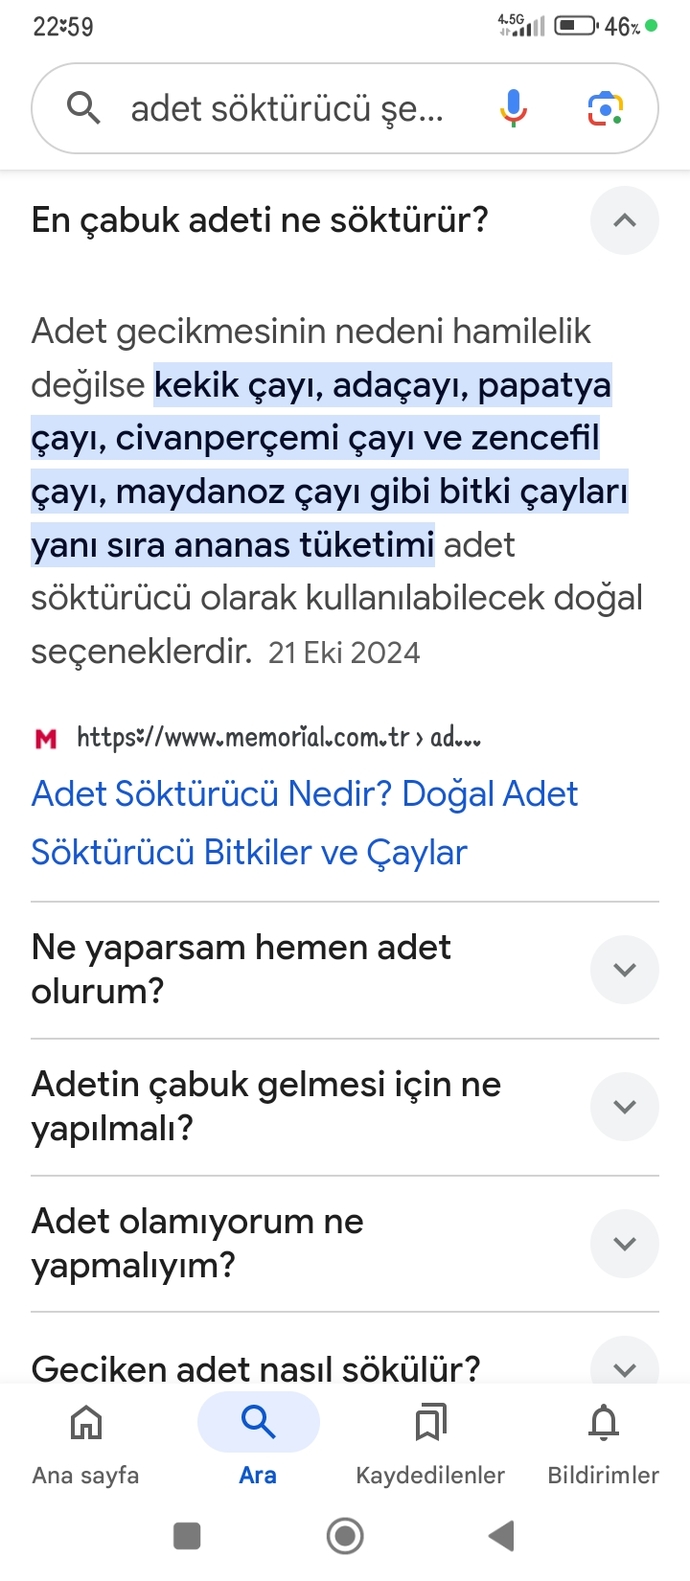Expand "Geciken adet nasıl sökülür?" question
Image resolution: width=690 pixels, height=1581 pixels.
click(624, 1367)
